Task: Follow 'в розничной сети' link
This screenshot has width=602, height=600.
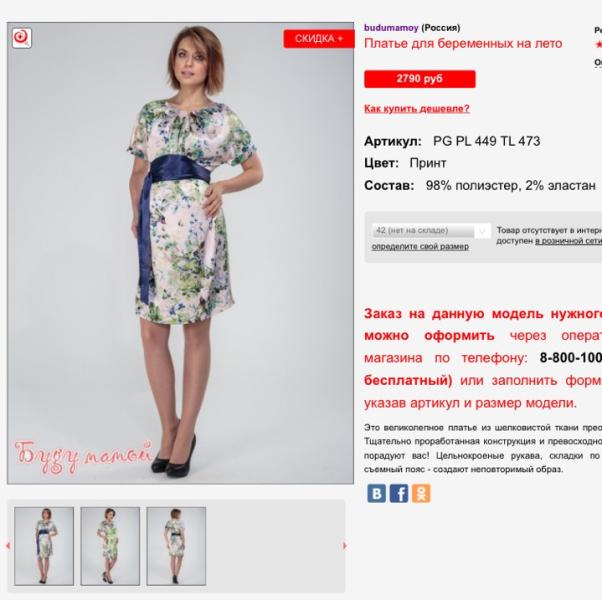Action: [x=568, y=241]
